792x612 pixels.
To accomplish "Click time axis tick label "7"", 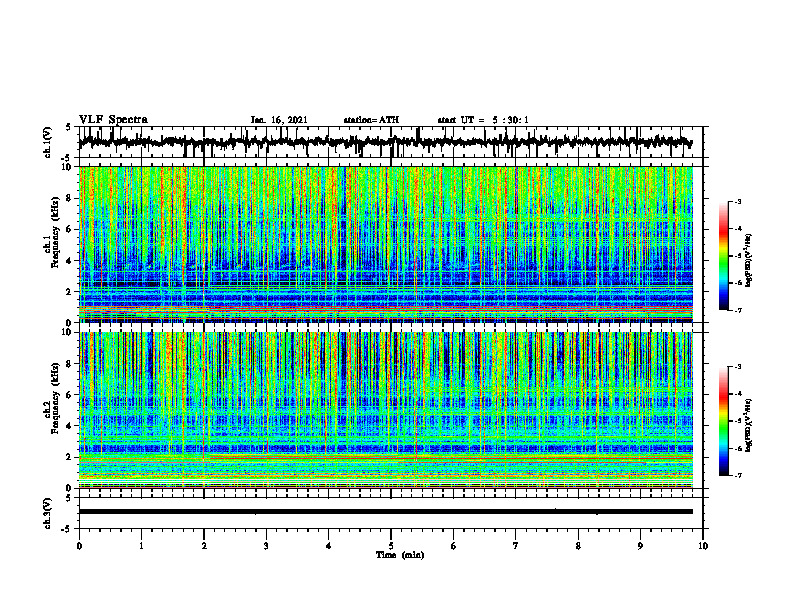I will 516,546.
